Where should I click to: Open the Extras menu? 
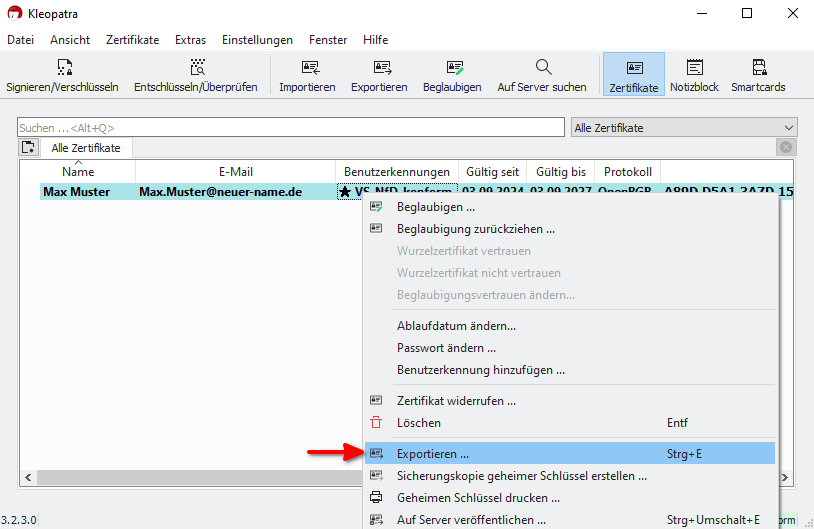coord(191,40)
